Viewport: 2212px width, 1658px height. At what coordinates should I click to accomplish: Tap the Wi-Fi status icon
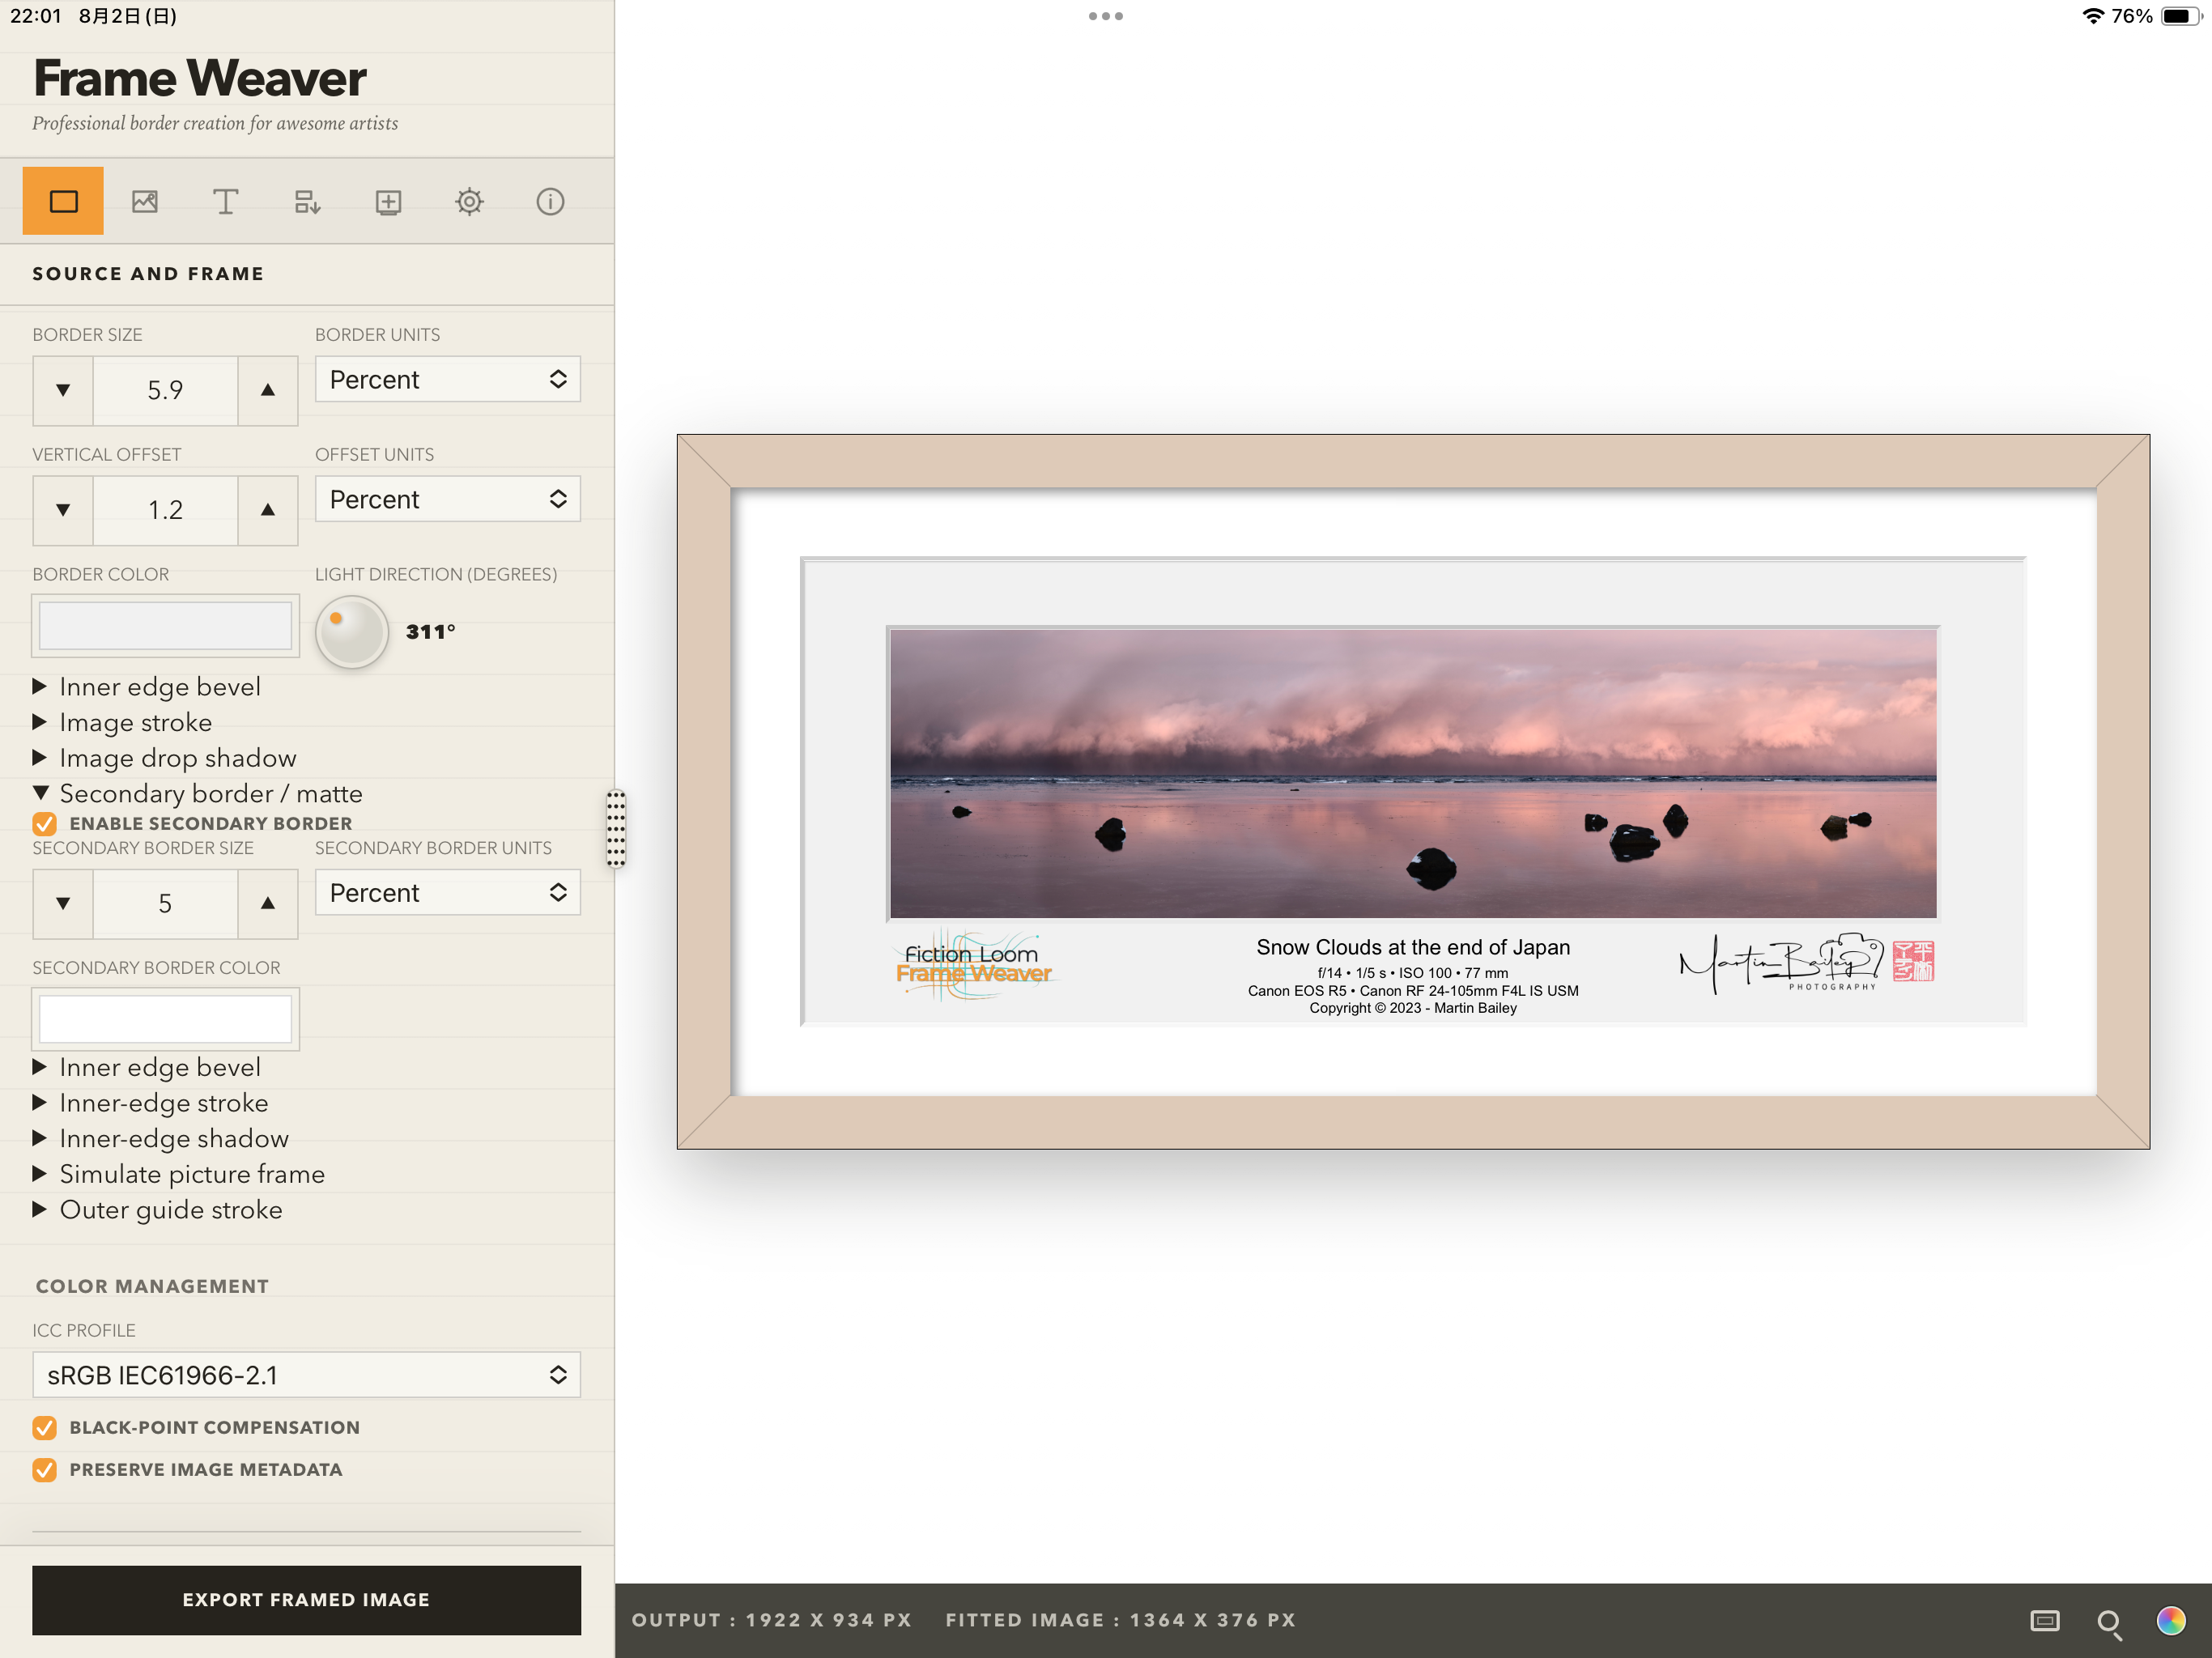(x=2093, y=16)
